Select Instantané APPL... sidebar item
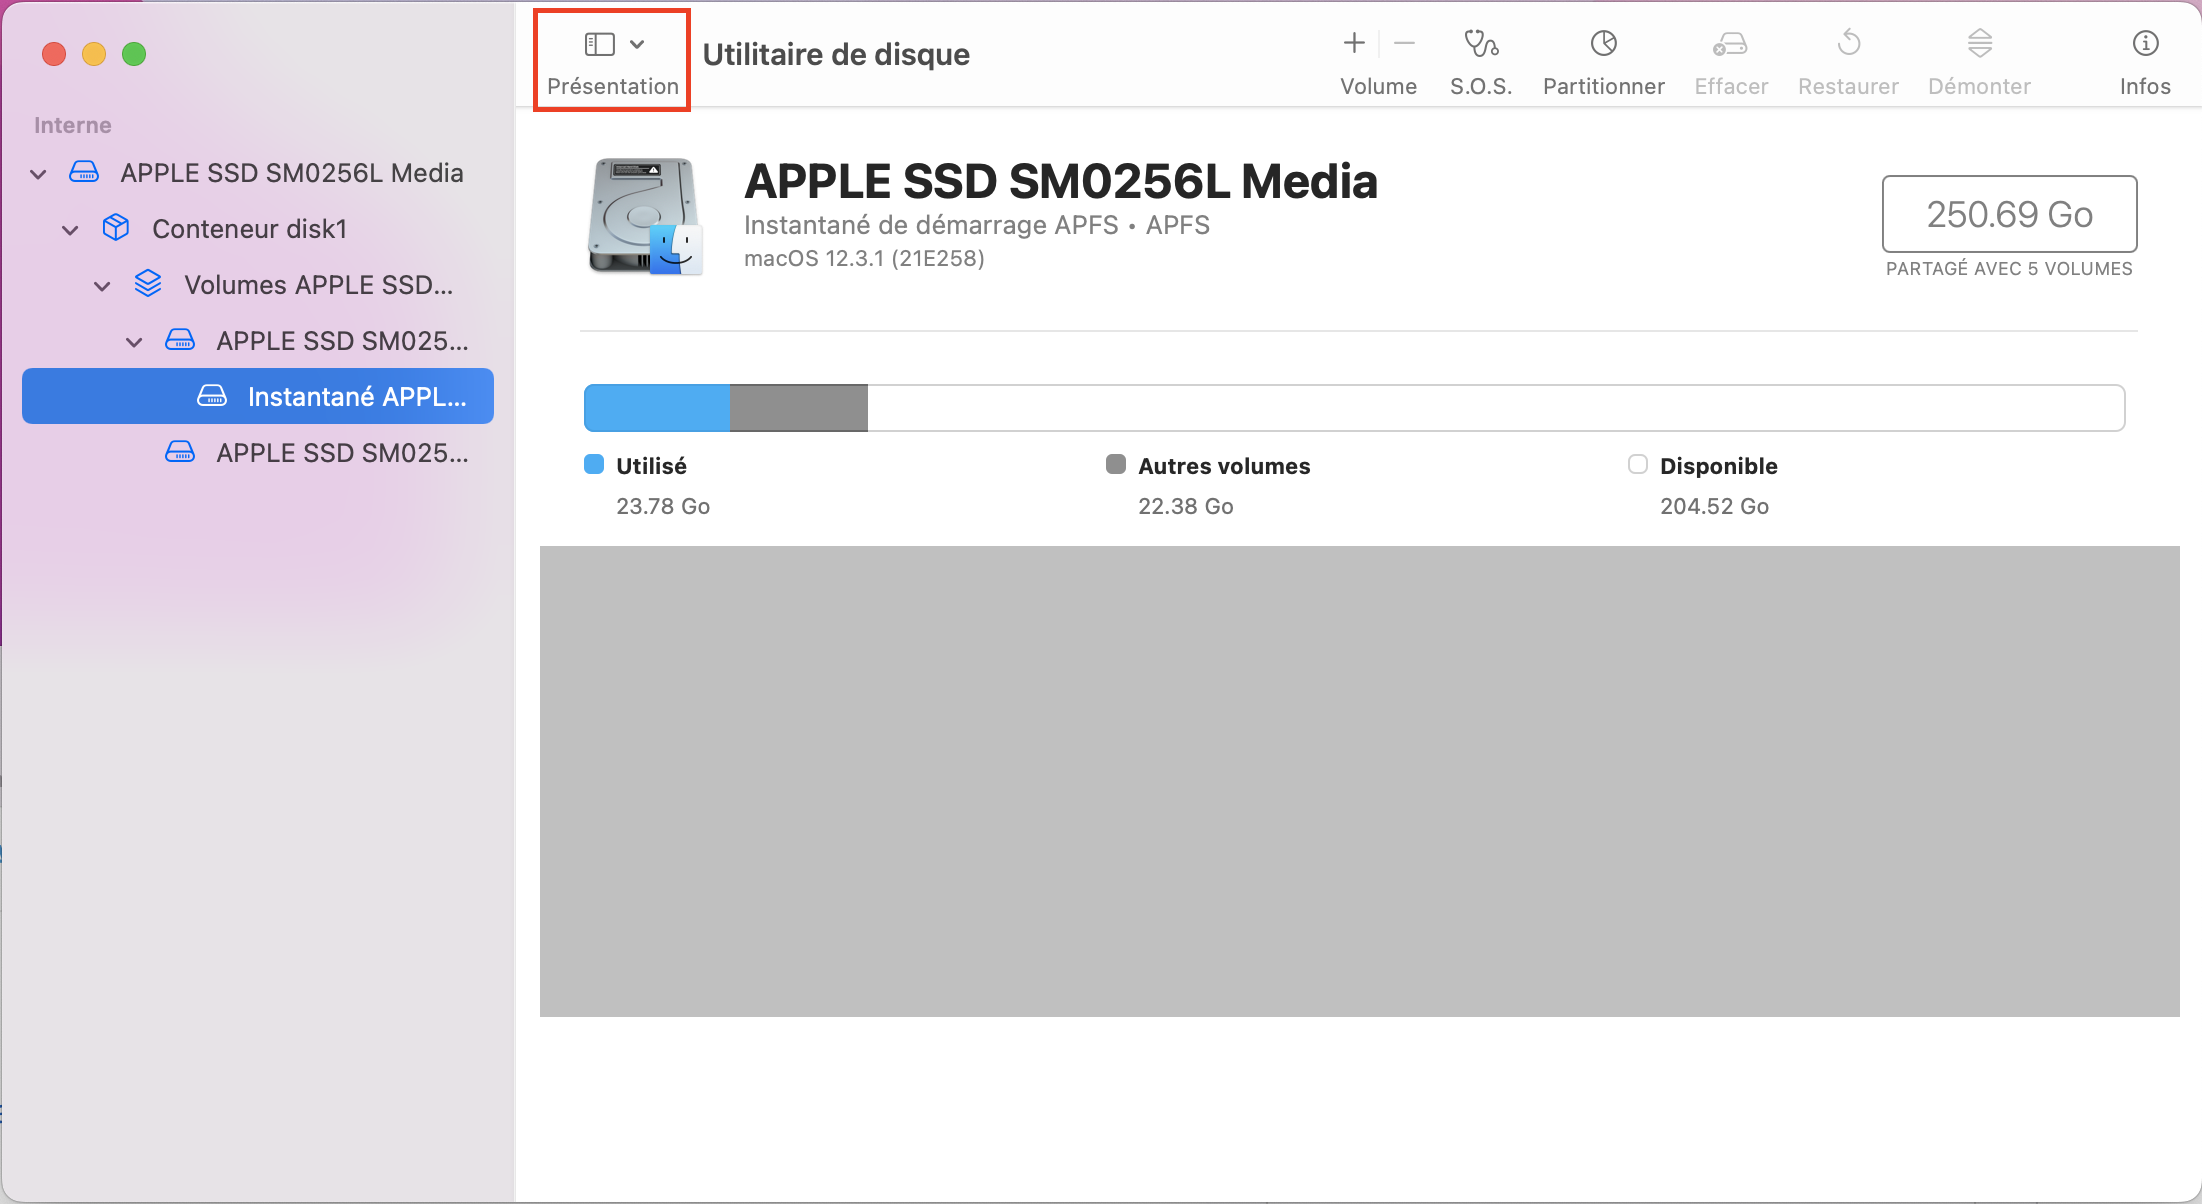 (x=356, y=397)
